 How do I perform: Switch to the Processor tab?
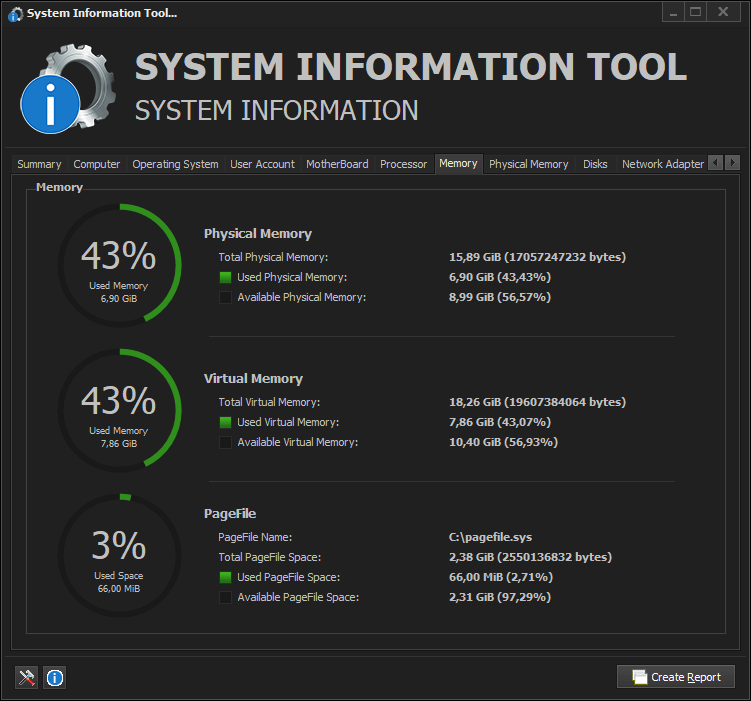[403, 164]
